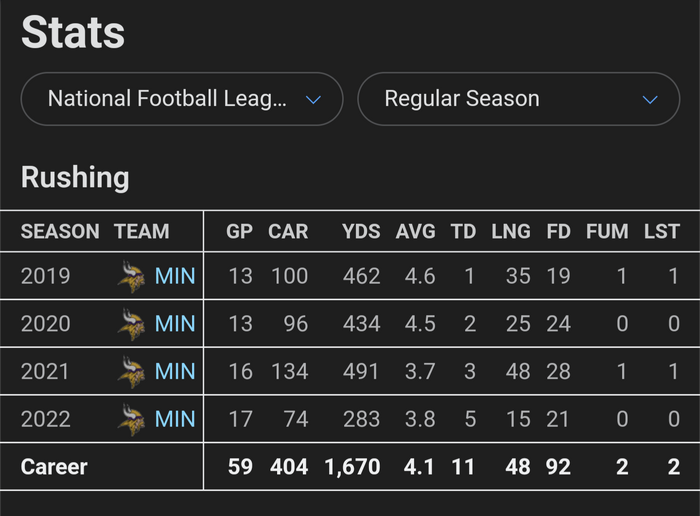Click the FUM column header
This screenshot has height=516, width=700.
tap(607, 231)
